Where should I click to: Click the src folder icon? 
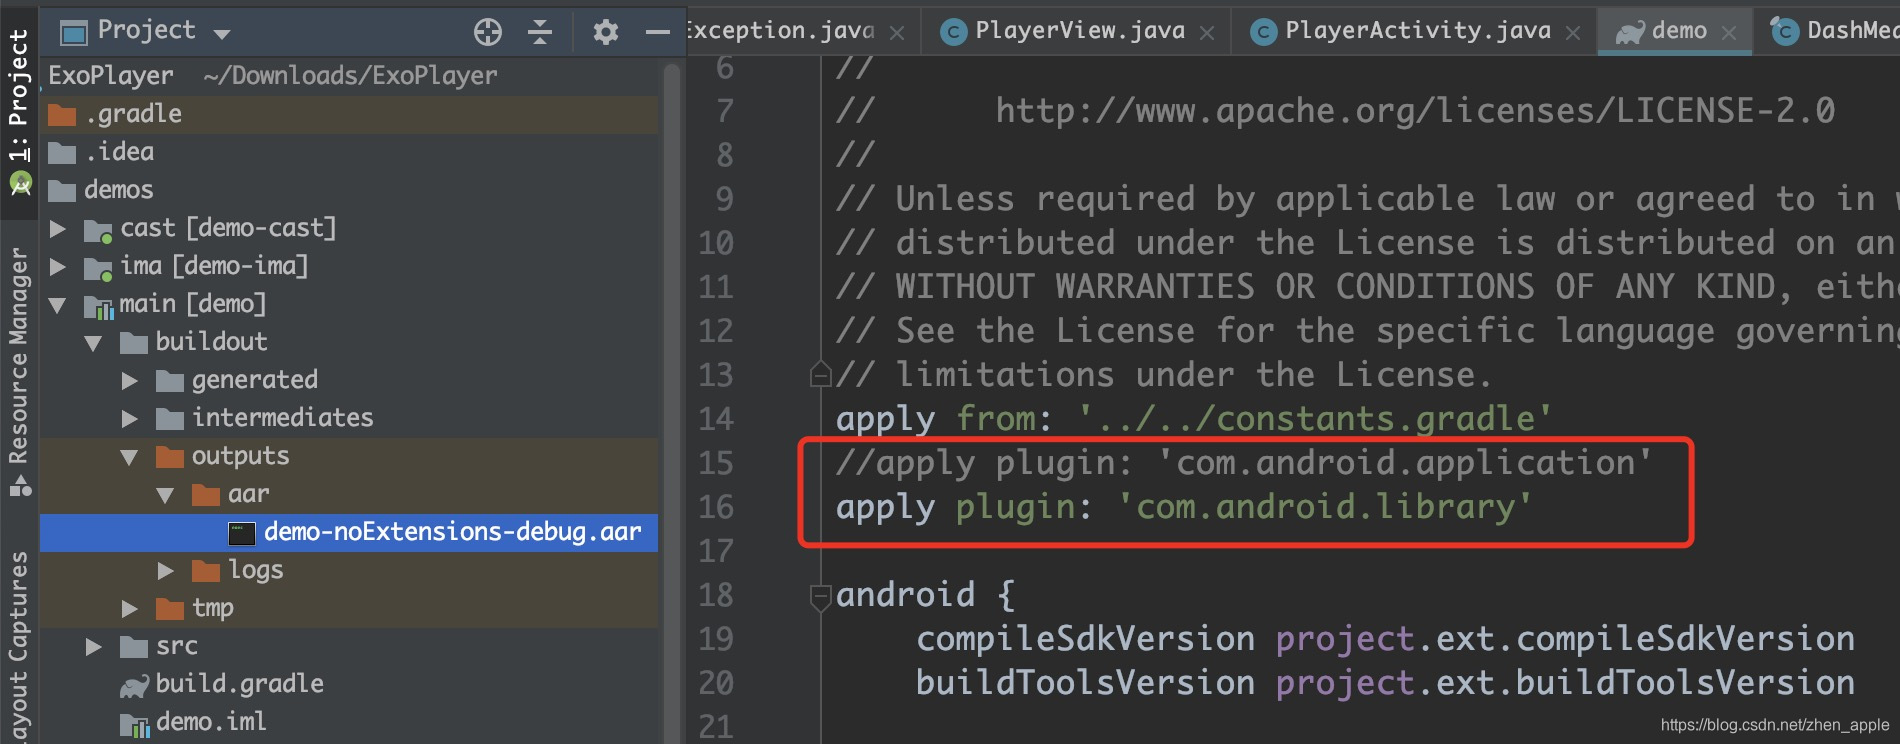[134, 647]
